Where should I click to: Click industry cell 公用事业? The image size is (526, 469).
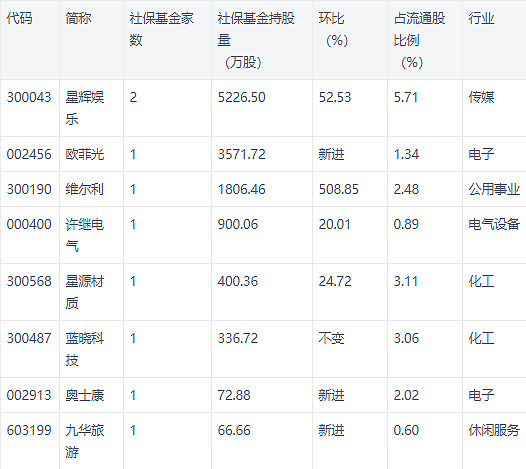[x=494, y=189]
